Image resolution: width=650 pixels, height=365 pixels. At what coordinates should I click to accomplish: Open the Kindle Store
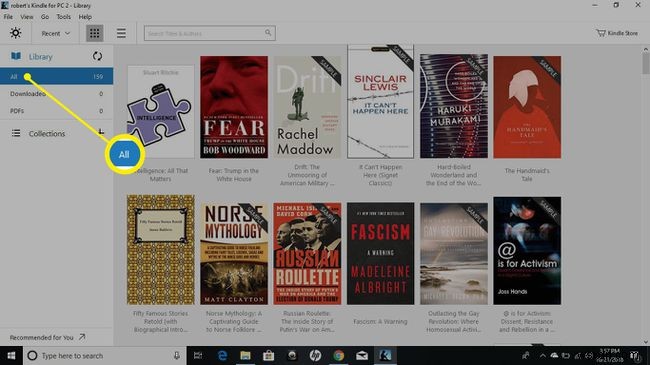[617, 33]
